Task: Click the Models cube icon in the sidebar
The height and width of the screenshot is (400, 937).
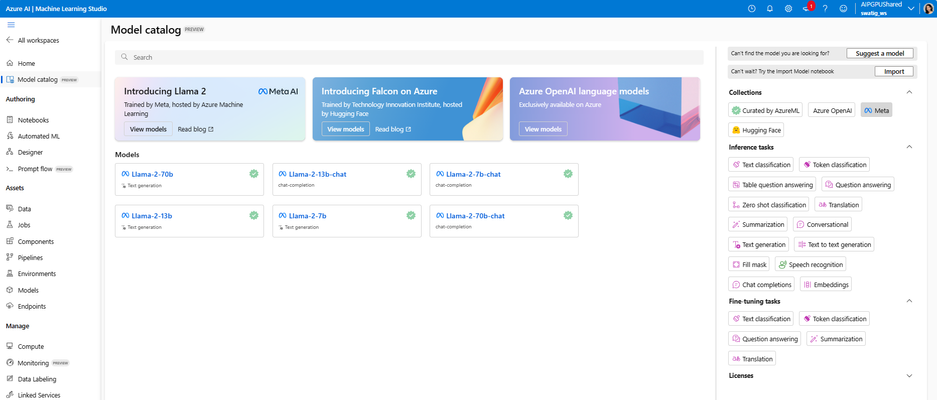Action: (10, 290)
